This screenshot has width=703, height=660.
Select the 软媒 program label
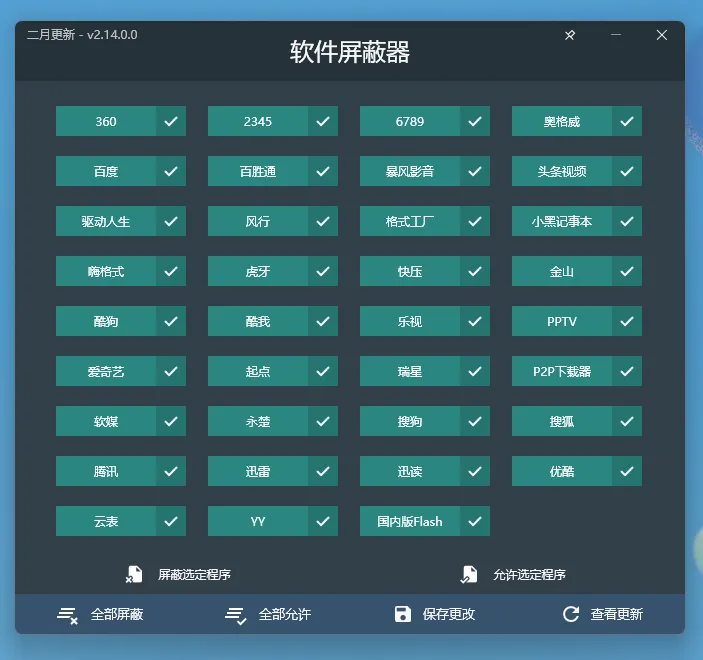[x=106, y=421]
